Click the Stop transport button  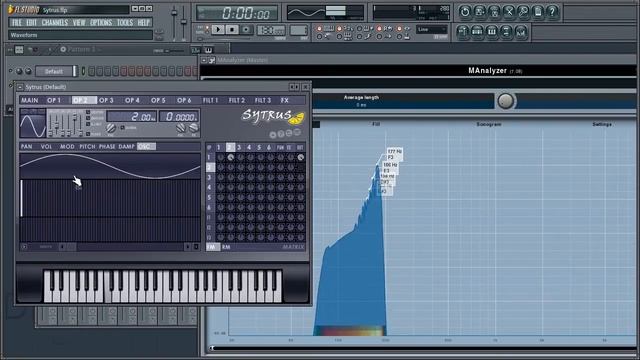pos(232,29)
